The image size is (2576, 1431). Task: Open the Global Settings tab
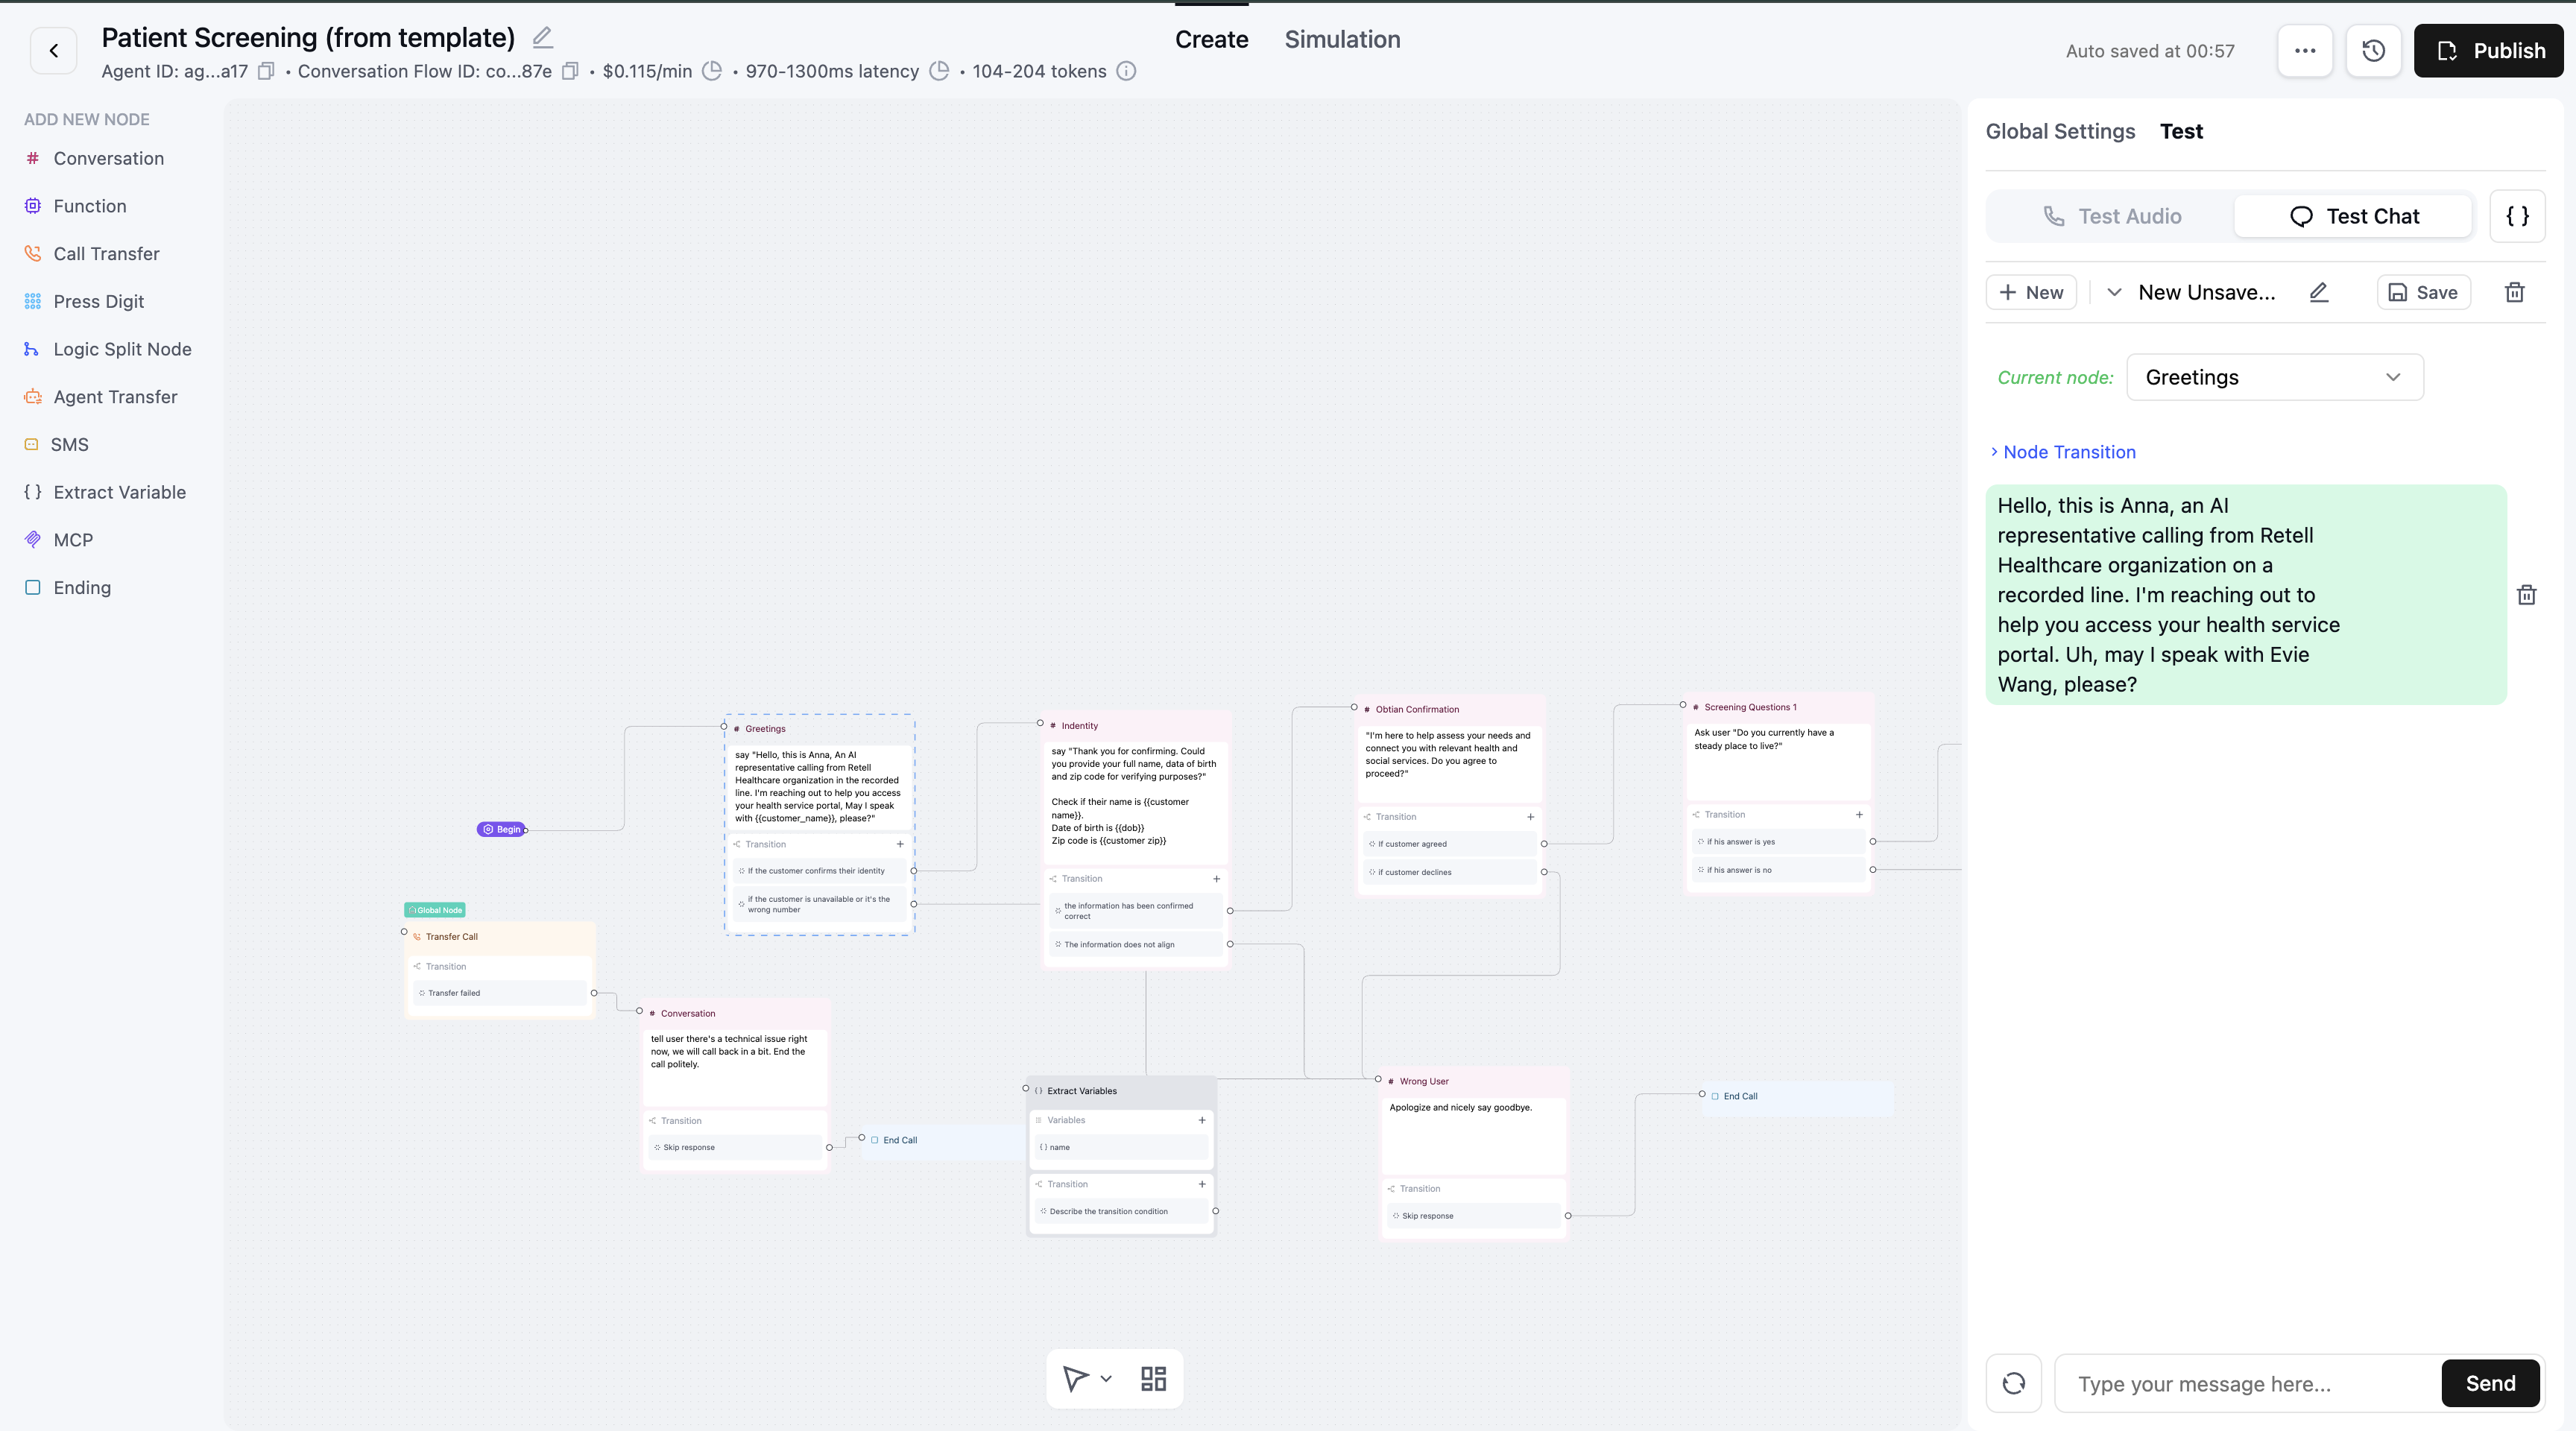coord(2060,131)
